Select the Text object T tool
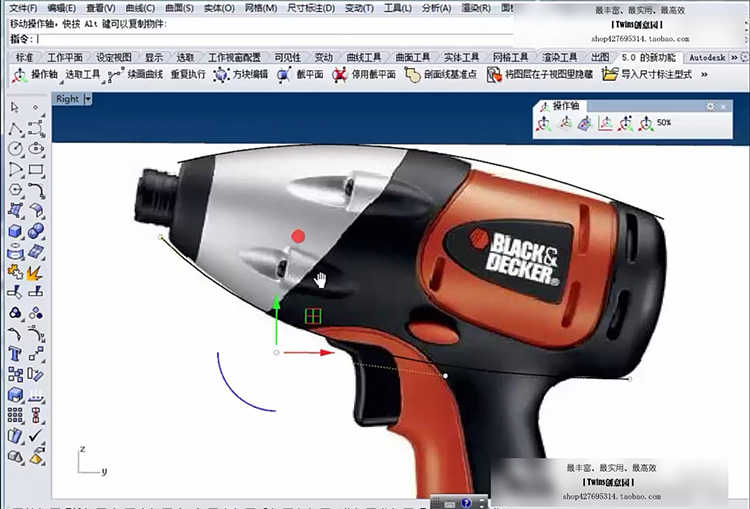 coord(15,354)
